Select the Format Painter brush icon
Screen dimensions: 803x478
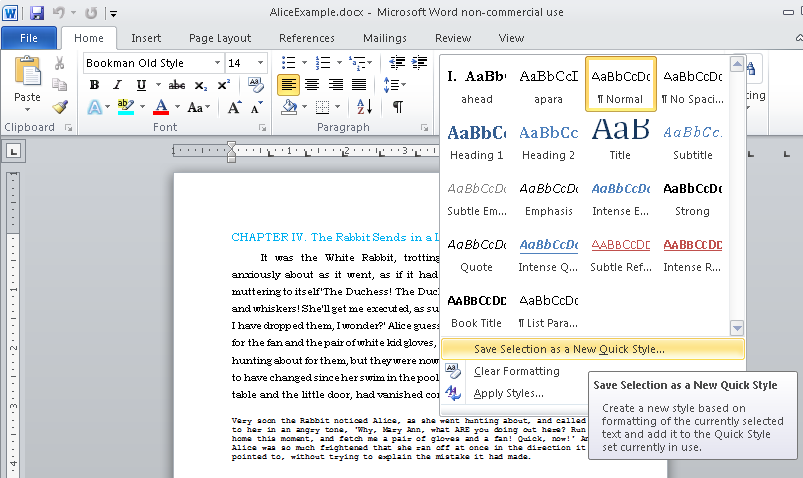tap(59, 107)
